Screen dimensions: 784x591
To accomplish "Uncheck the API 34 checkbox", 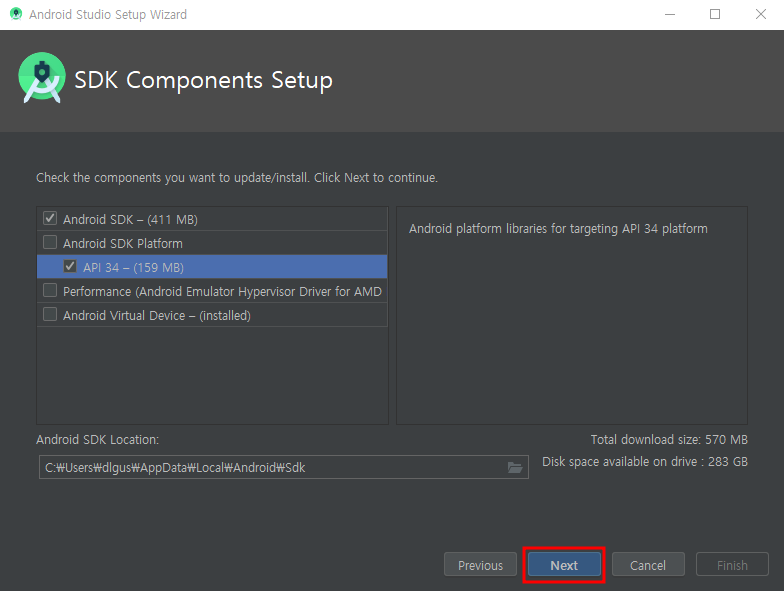I will (70, 266).
